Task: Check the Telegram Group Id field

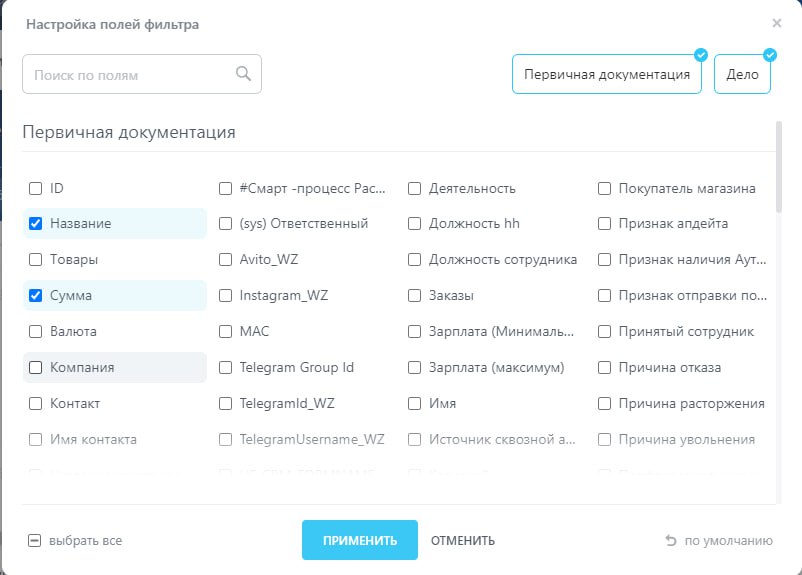Action: click(x=226, y=368)
